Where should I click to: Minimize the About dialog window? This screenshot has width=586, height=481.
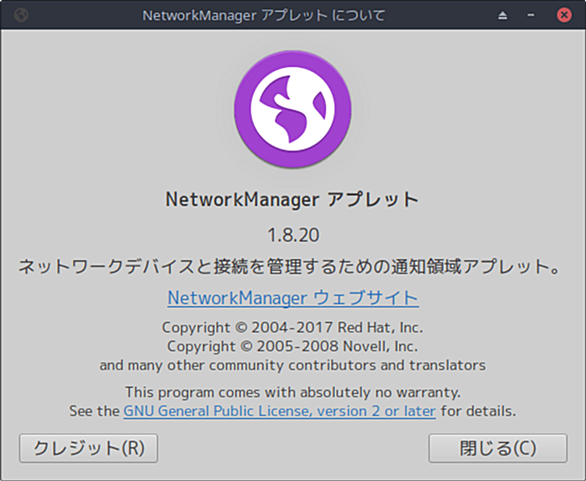pos(531,15)
